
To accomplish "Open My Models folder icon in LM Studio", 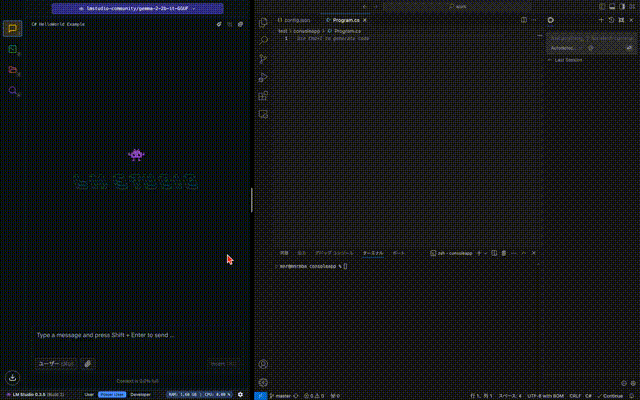I will (13, 70).
